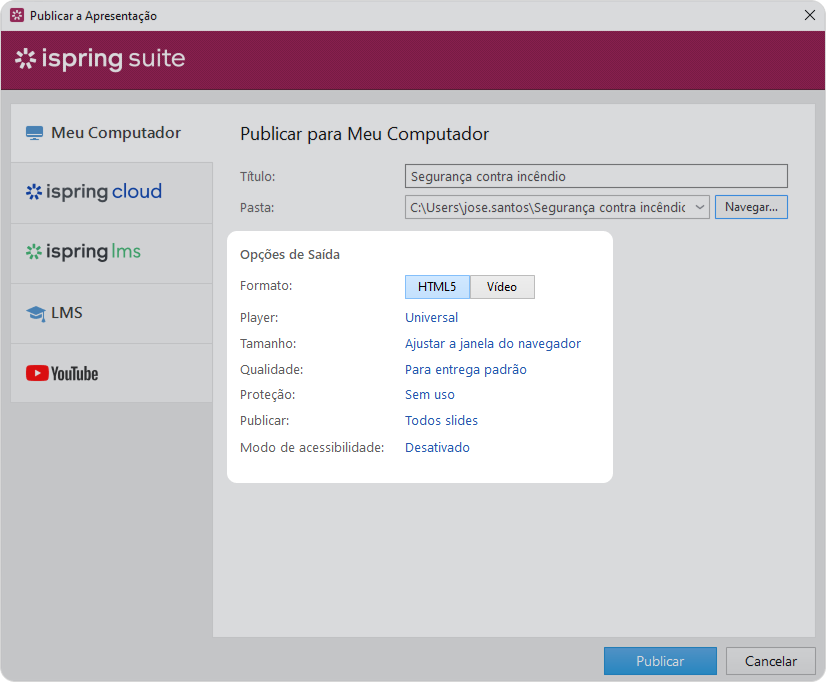
Task: Click the iSpring Suite logo in header
Action: tap(100, 58)
